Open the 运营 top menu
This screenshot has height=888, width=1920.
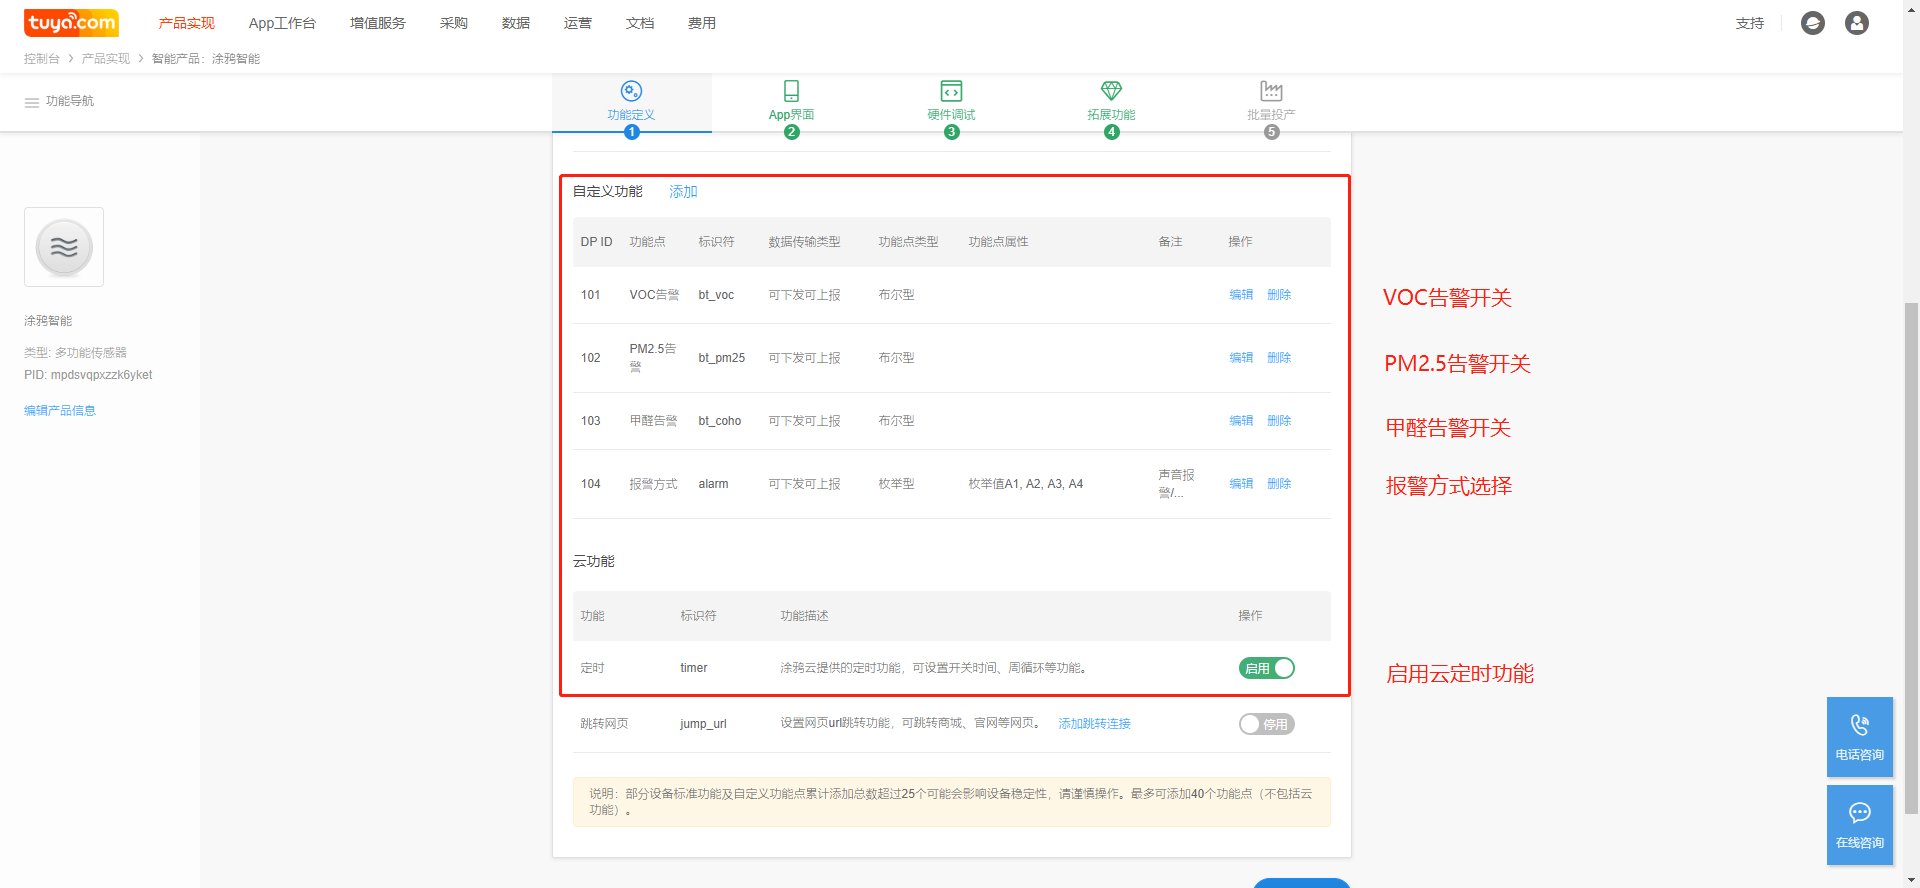578,23
